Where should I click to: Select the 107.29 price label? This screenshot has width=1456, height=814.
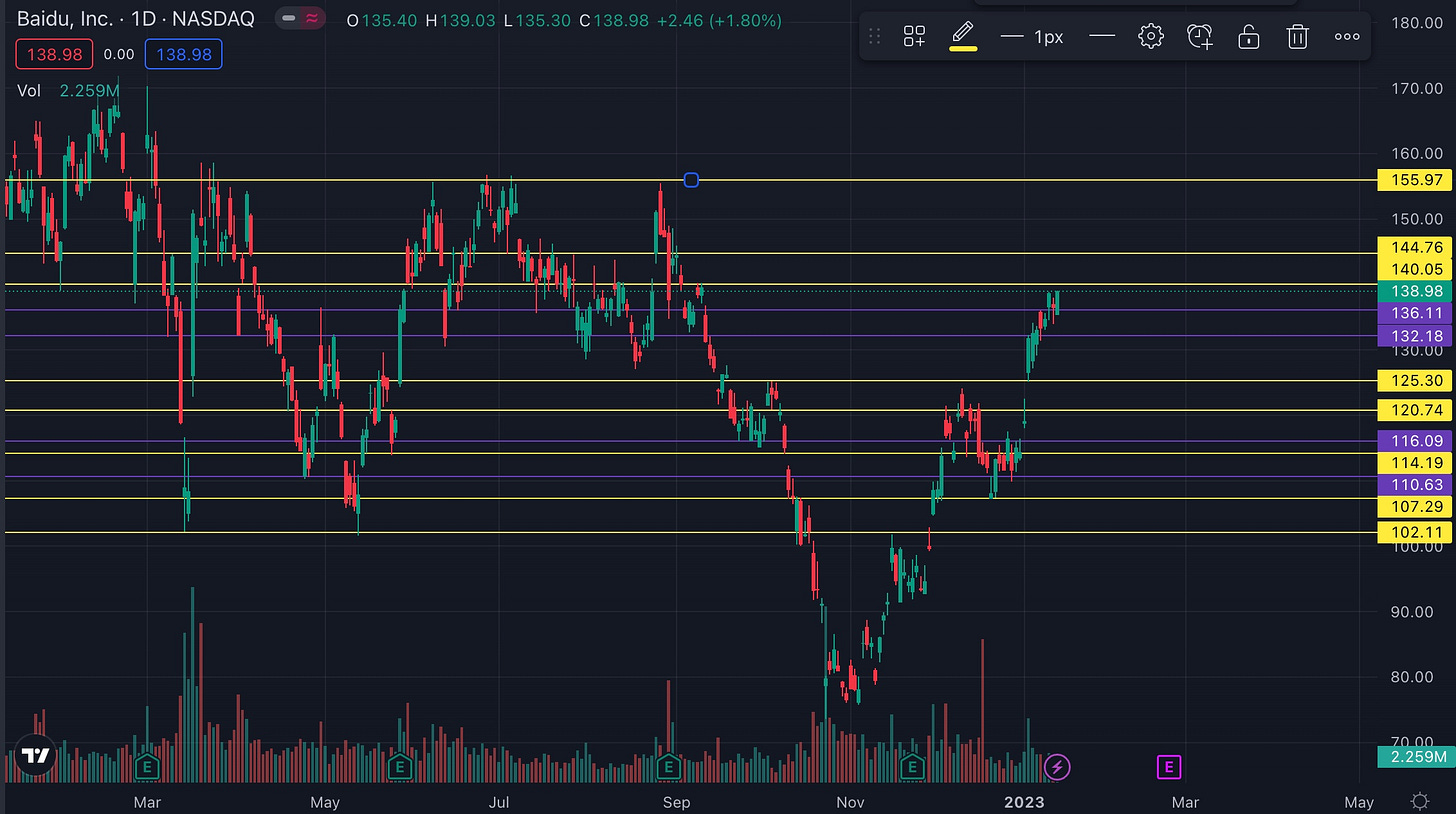[1414, 507]
